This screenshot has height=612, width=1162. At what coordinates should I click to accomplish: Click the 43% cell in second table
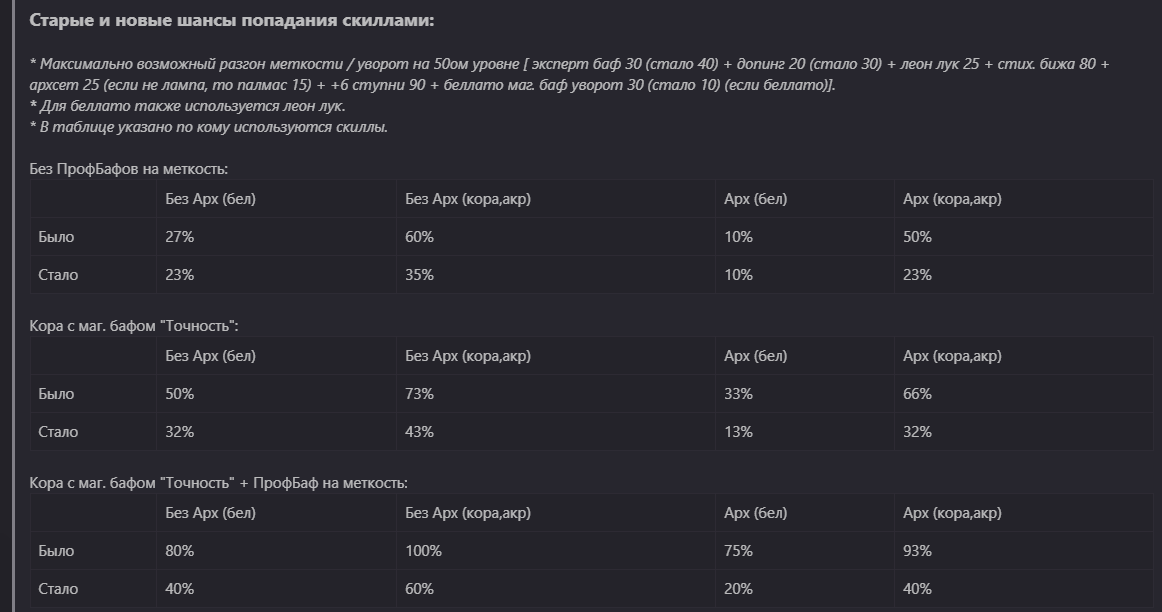[556, 432]
